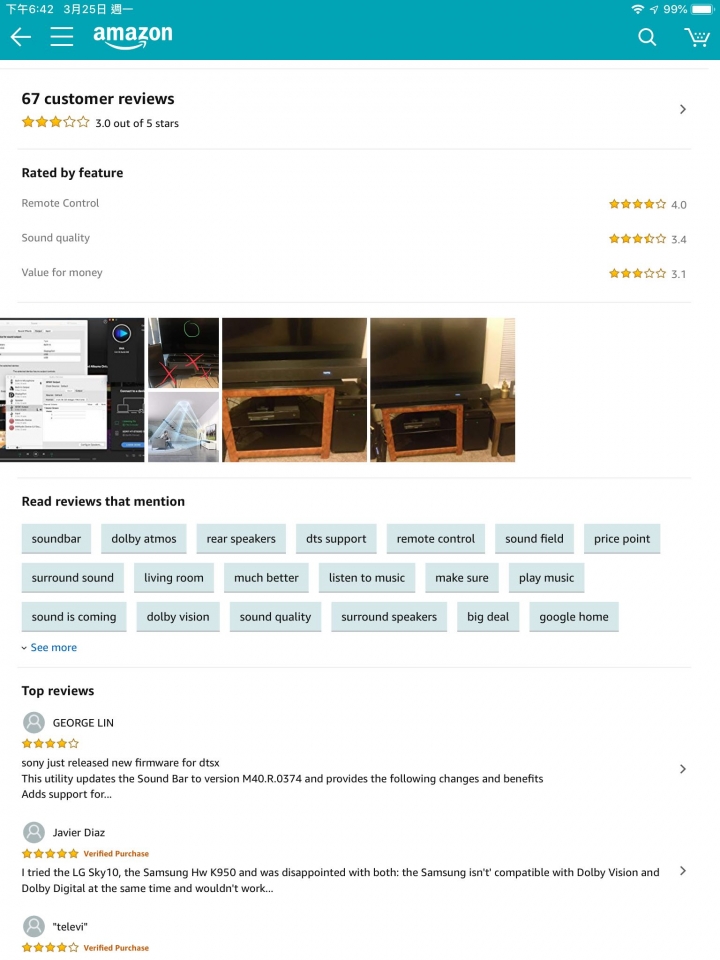The width and height of the screenshot is (720, 960).
Task: Open GEORGE LIN review chevron
Action: click(x=683, y=769)
